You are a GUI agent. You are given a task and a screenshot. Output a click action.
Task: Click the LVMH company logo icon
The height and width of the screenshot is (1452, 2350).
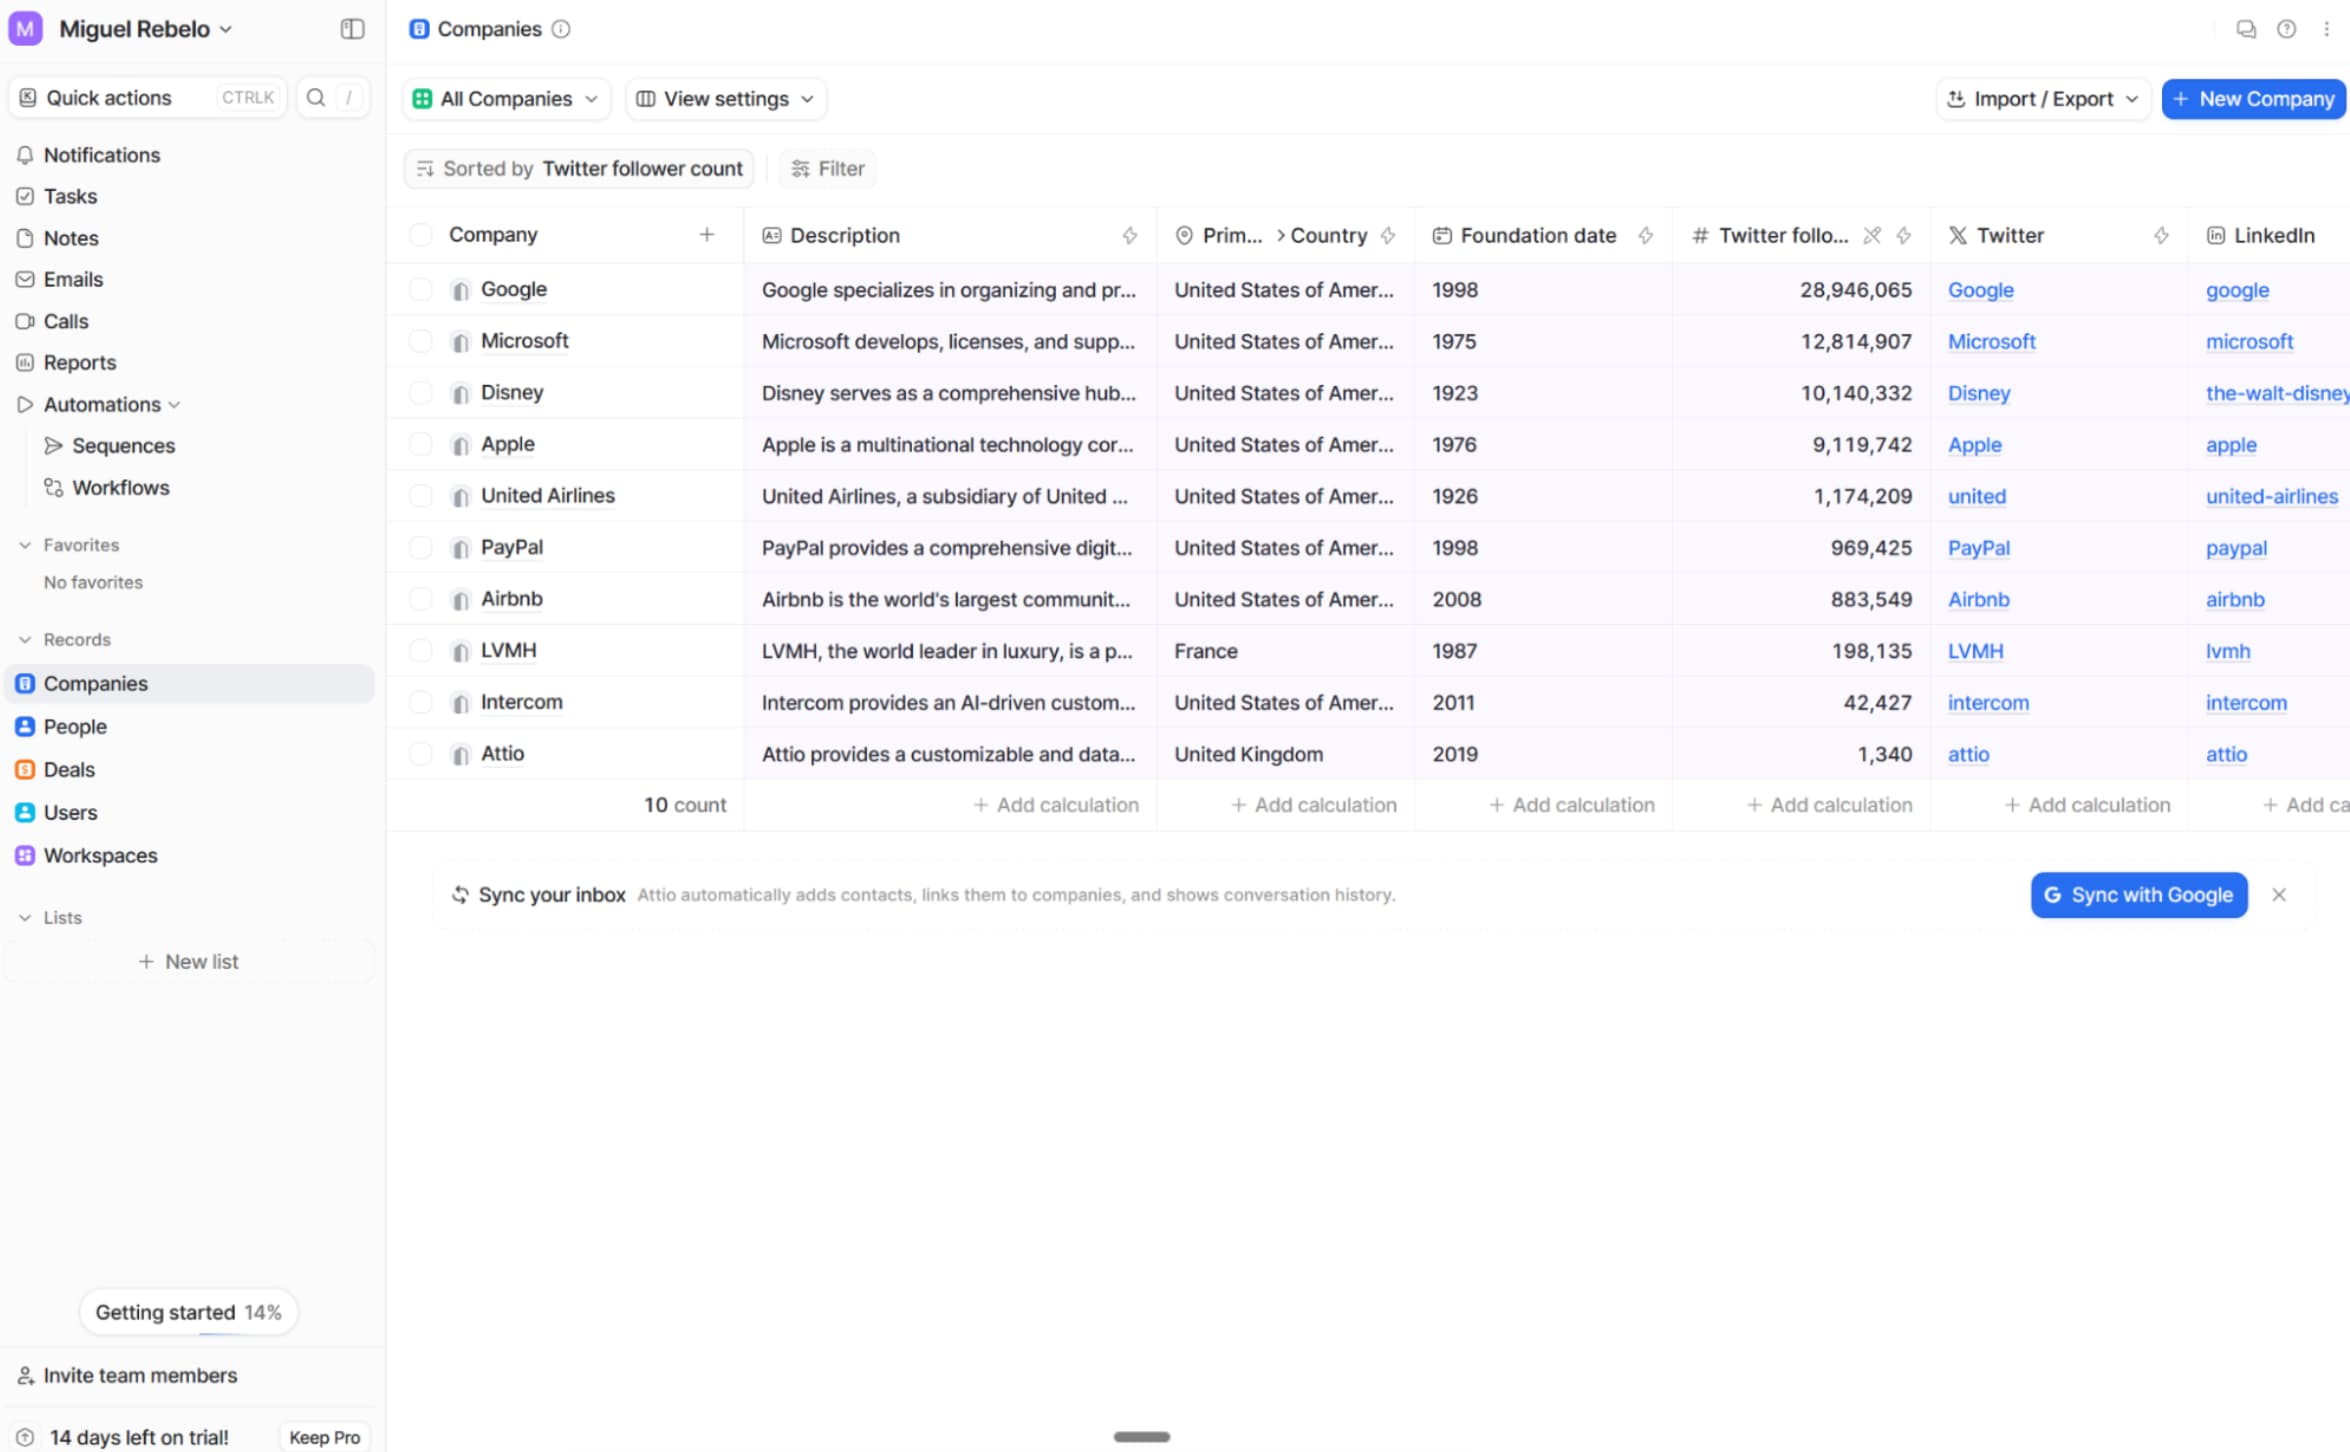point(460,651)
